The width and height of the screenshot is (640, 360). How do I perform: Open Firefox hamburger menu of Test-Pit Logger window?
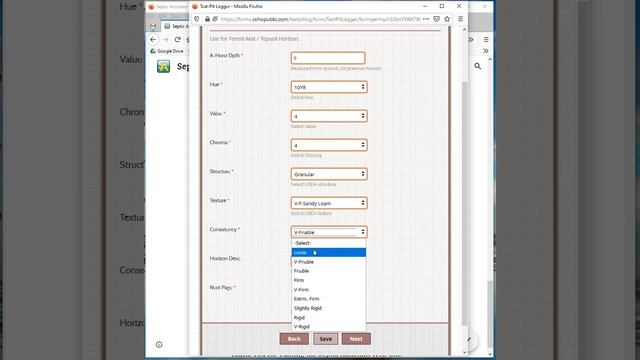pyautogui.click(x=460, y=19)
